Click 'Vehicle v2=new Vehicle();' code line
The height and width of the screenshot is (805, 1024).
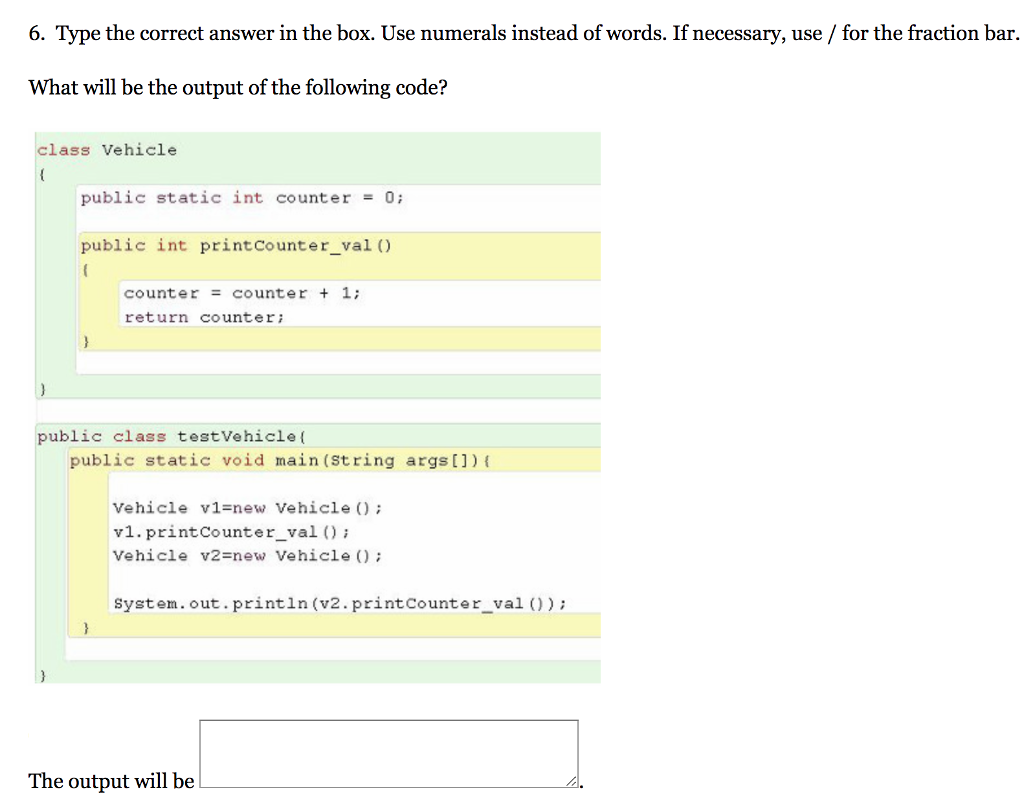[x=248, y=556]
